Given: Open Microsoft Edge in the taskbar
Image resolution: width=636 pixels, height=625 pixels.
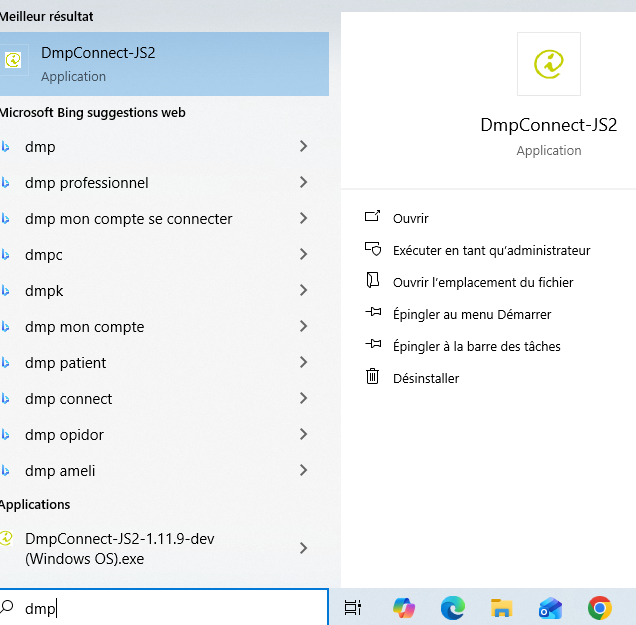Looking at the screenshot, I should 453,607.
